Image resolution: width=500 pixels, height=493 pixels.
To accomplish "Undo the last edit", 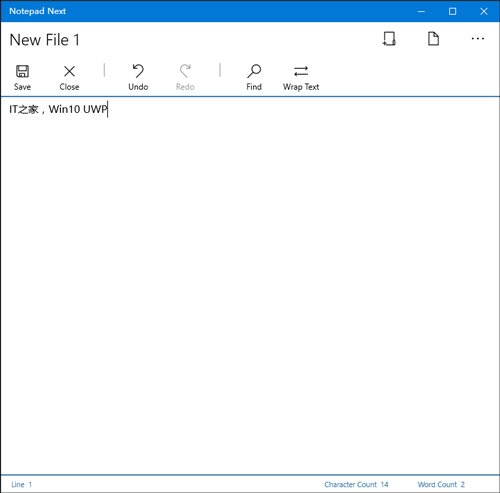I will click(138, 78).
